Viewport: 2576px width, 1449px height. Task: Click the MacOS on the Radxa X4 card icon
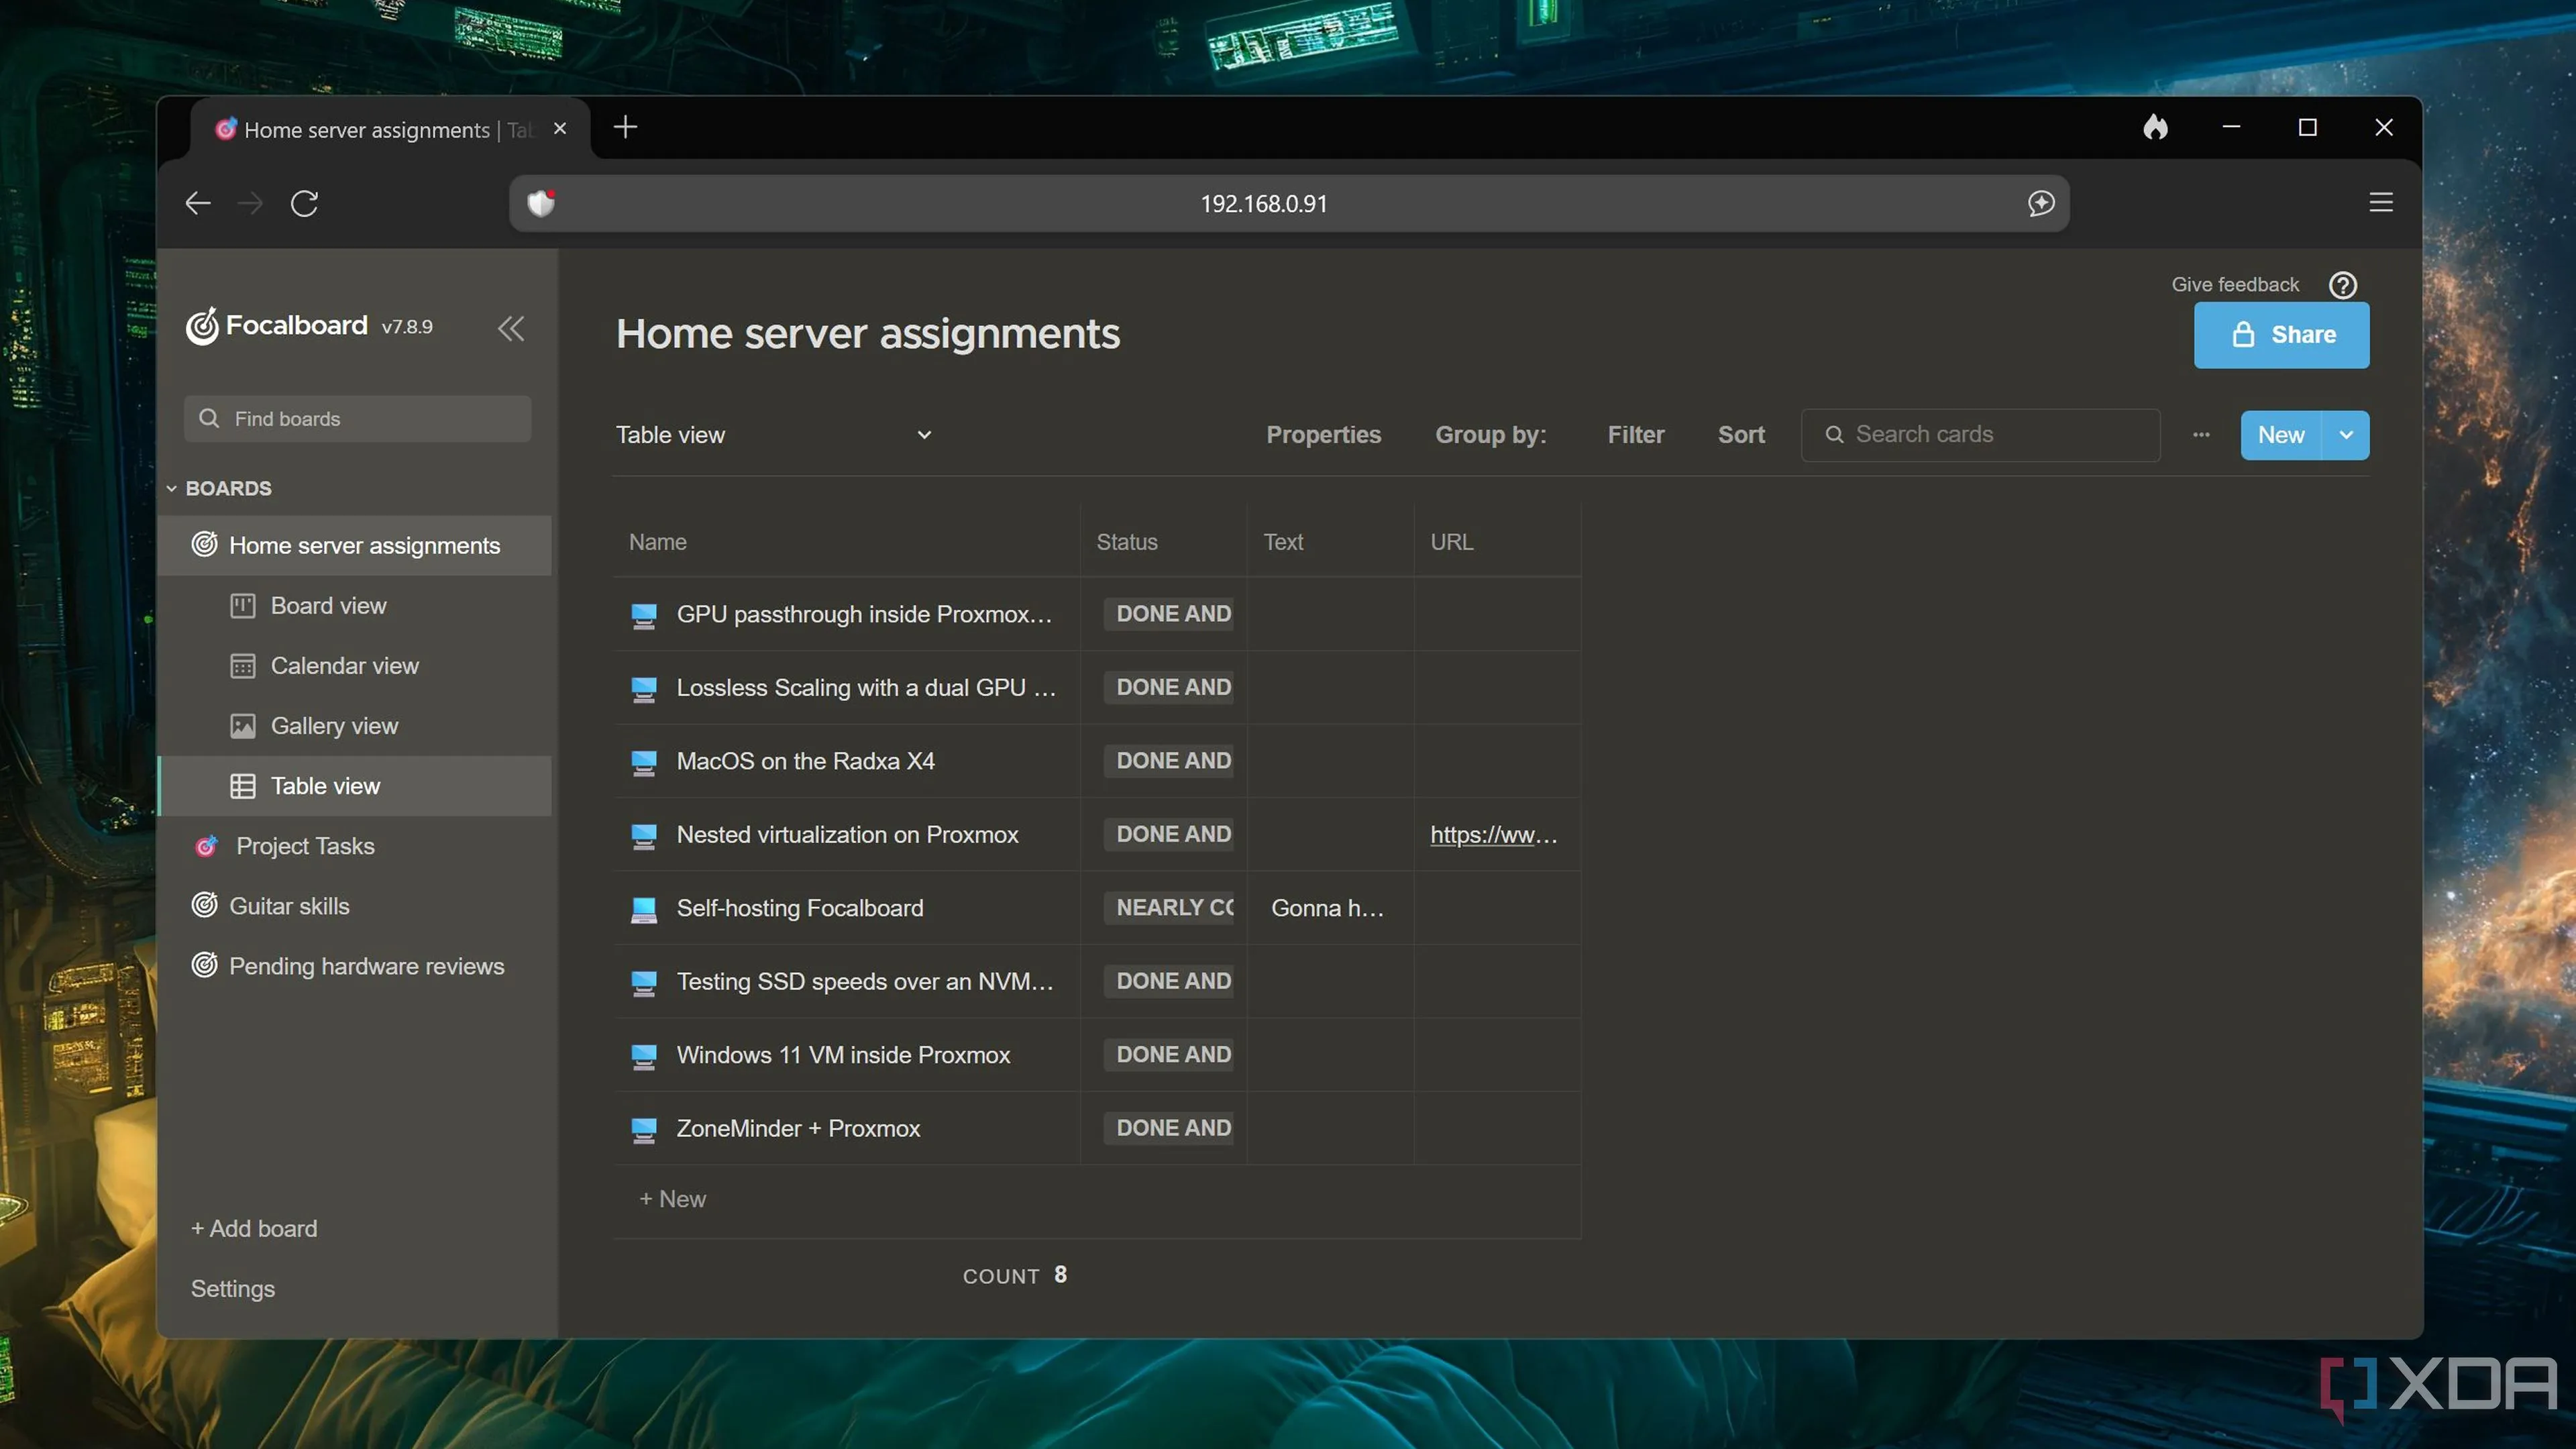644,762
